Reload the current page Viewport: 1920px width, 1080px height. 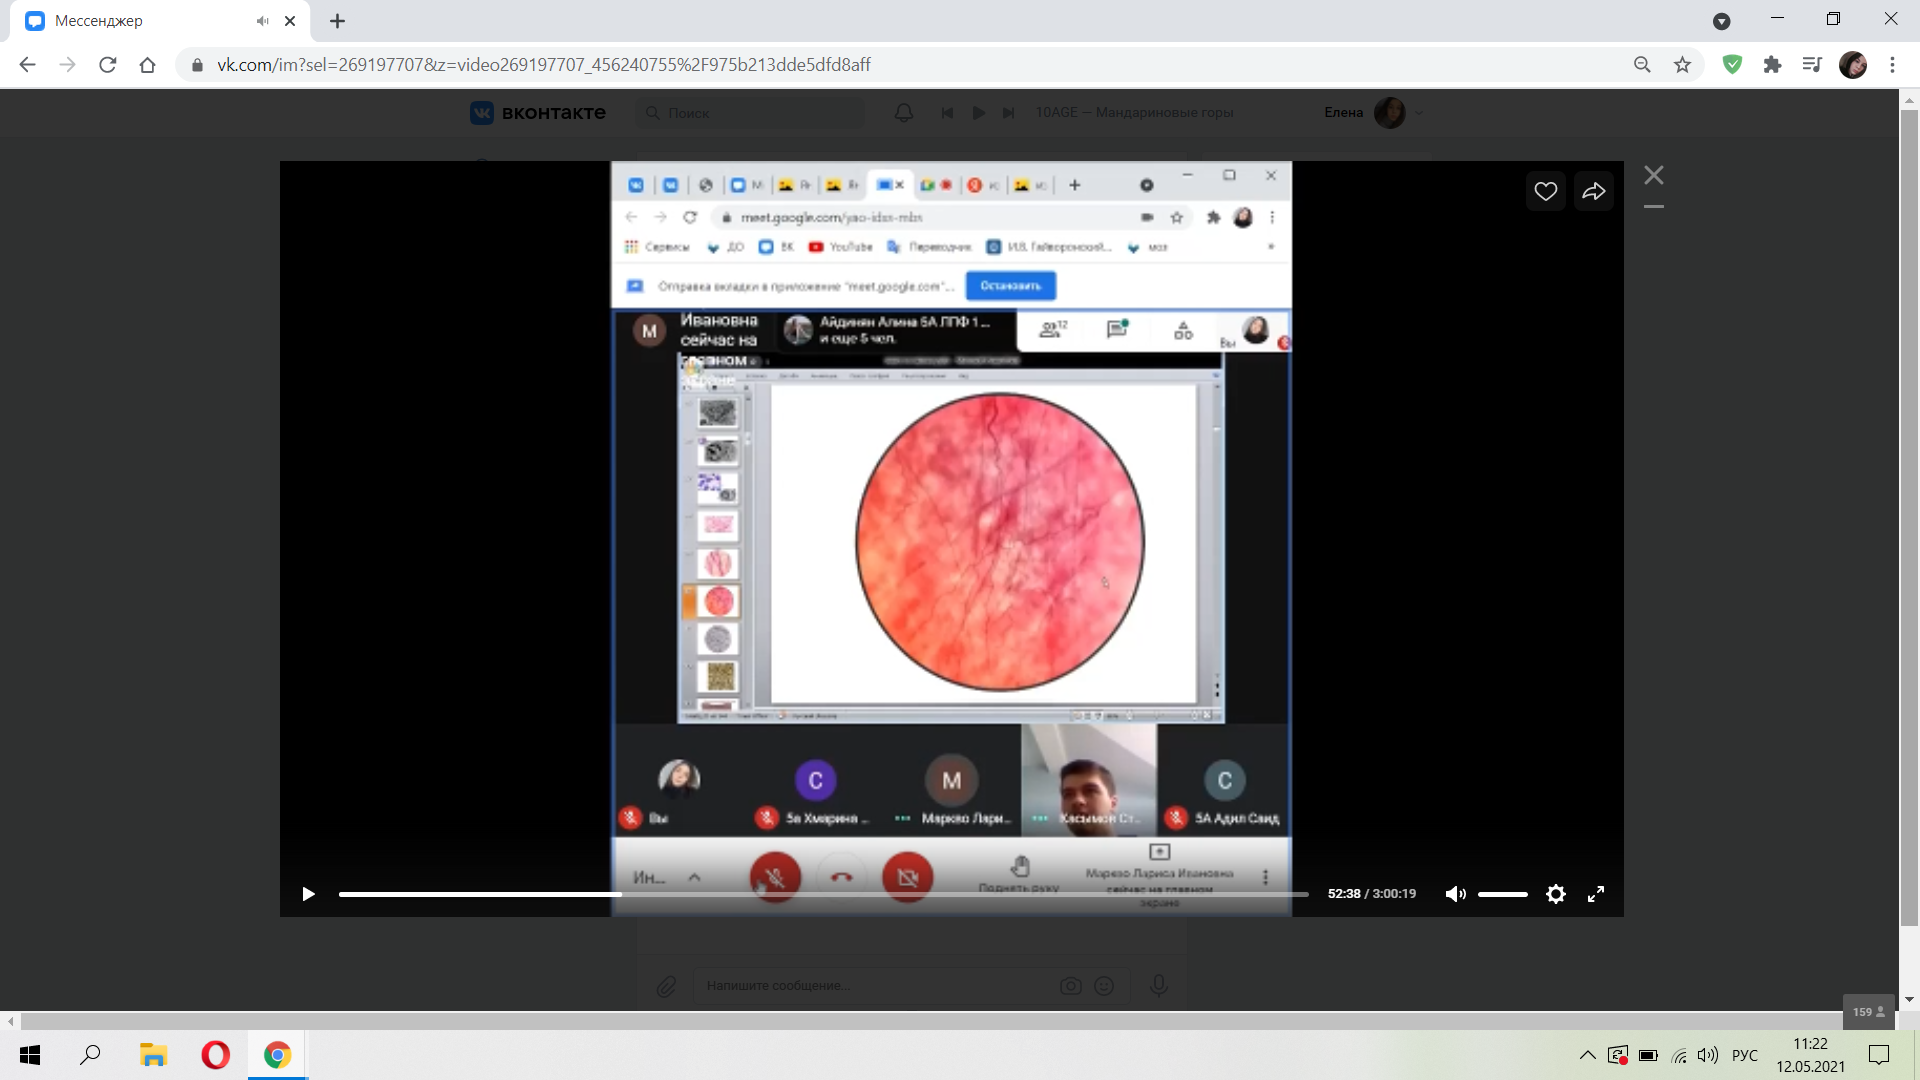(x=107, y=65)
